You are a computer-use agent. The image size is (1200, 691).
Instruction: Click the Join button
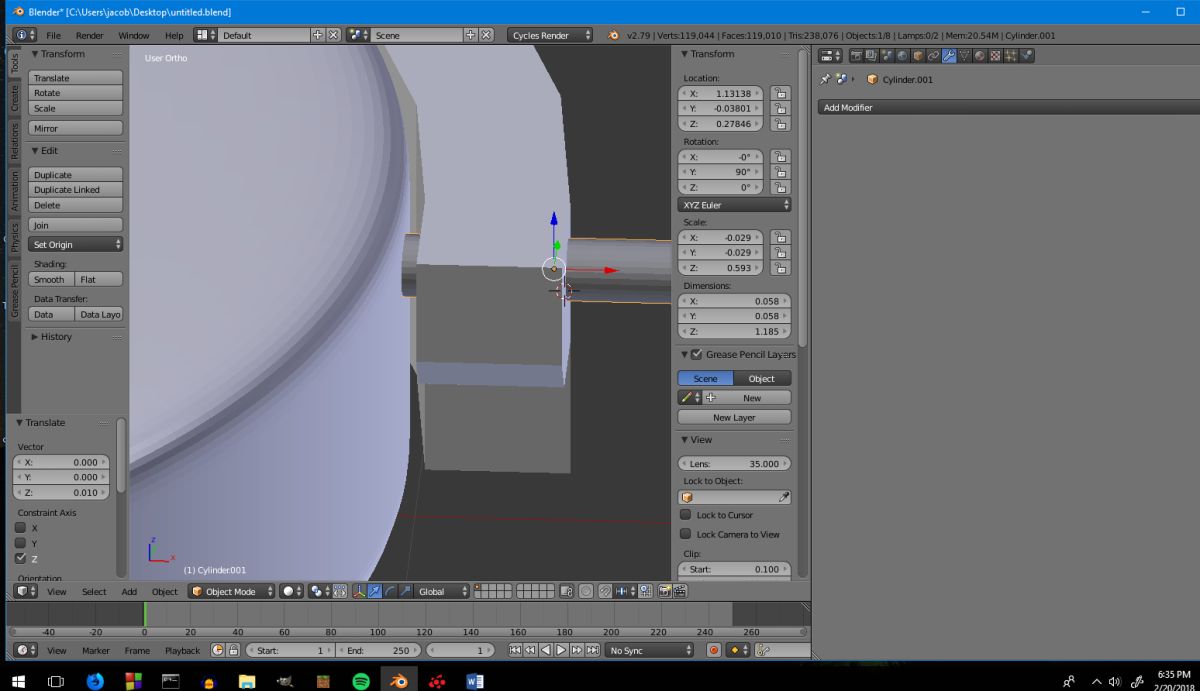click(76, 225)
